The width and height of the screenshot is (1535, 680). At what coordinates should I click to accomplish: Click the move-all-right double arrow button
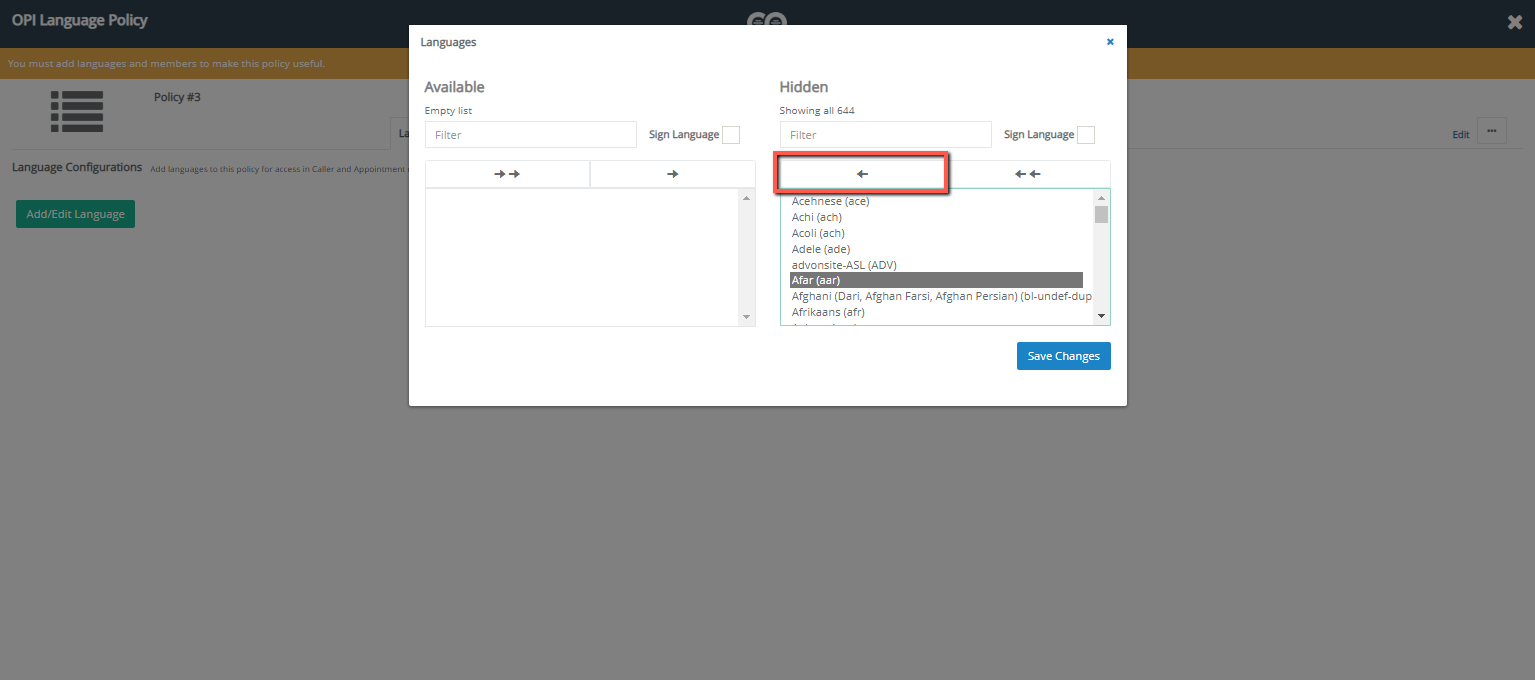[x=507, y=174]
